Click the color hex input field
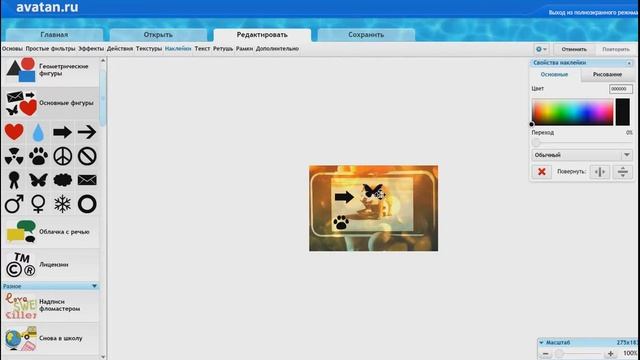 pos(620,89)
